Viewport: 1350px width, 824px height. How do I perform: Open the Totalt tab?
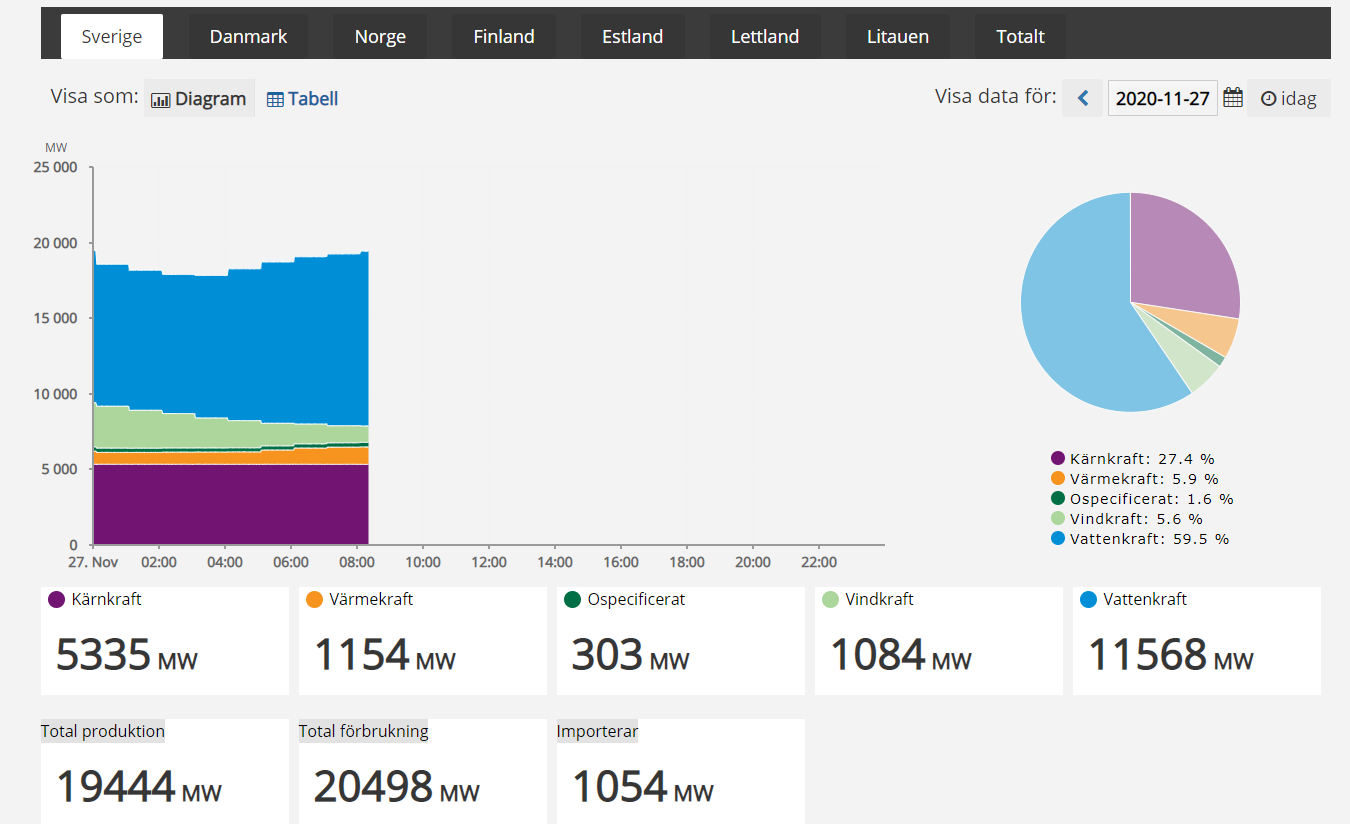click(1020, 37)
